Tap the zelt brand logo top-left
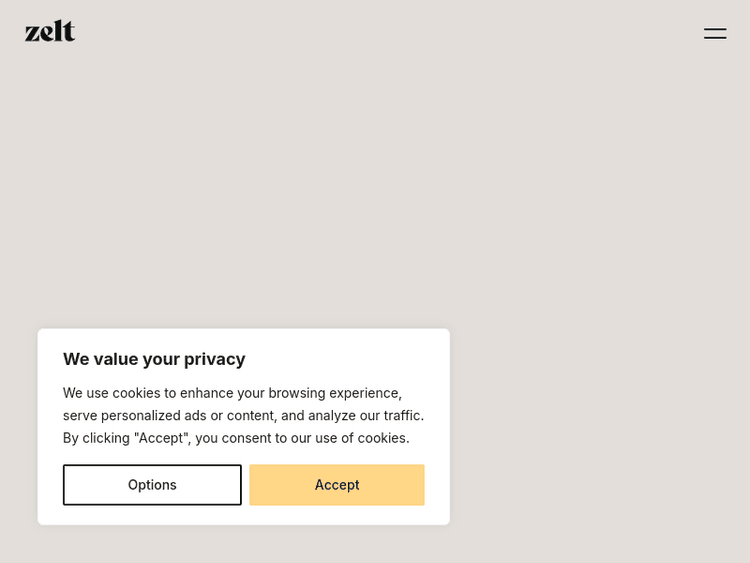750x563 pixels. pos(50,31)
